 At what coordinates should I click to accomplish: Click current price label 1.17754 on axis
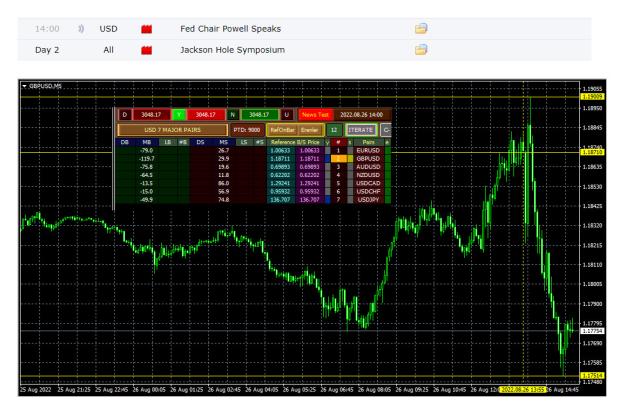[593, 331]
